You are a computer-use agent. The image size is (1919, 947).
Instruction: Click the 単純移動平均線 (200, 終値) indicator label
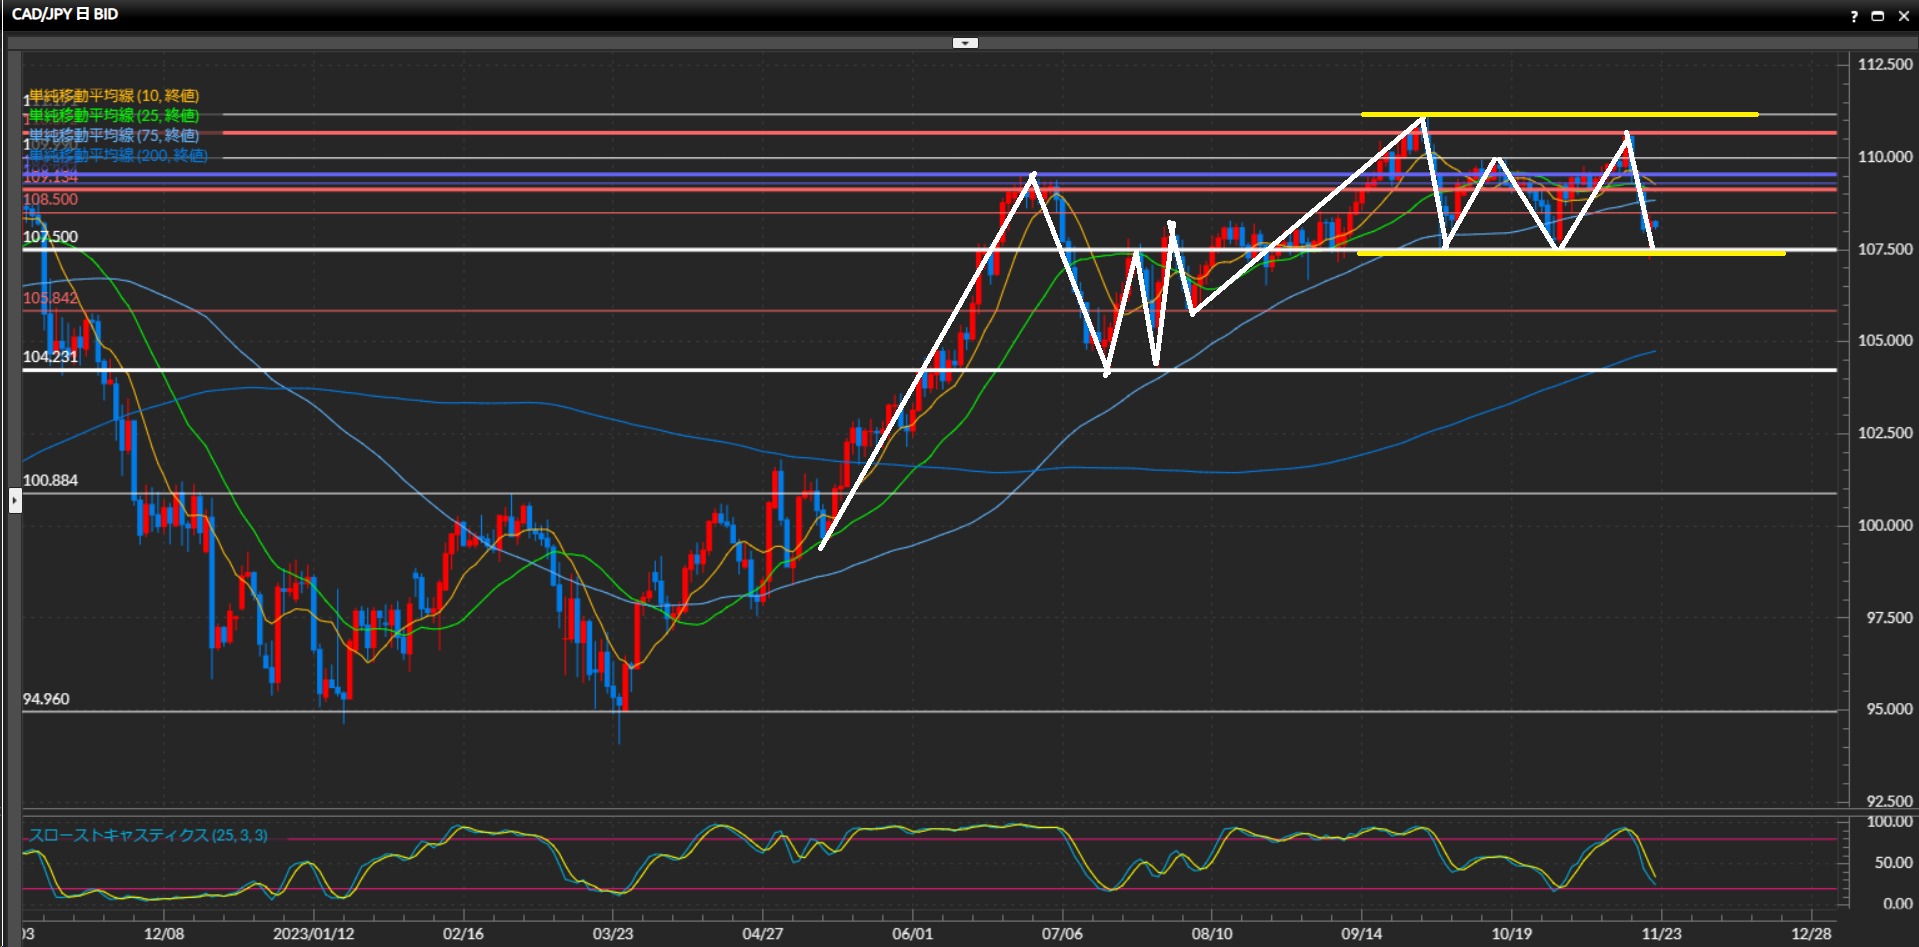pos(118,156)
